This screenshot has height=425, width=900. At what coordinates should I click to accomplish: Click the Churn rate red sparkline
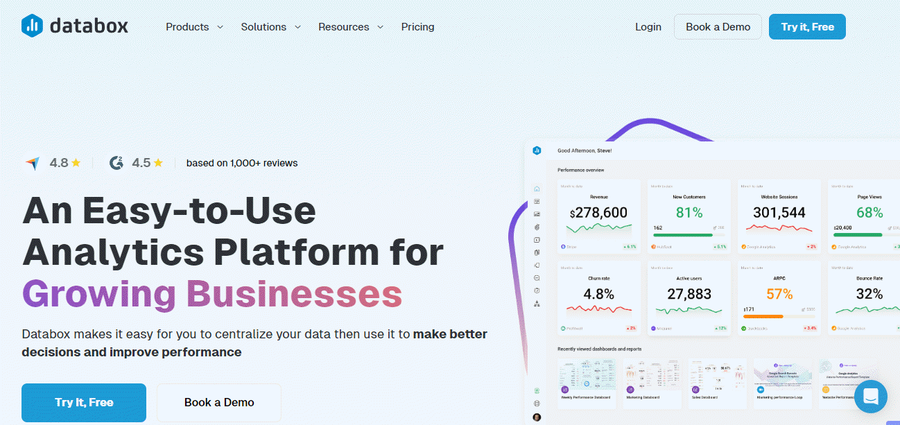point(599,310)
